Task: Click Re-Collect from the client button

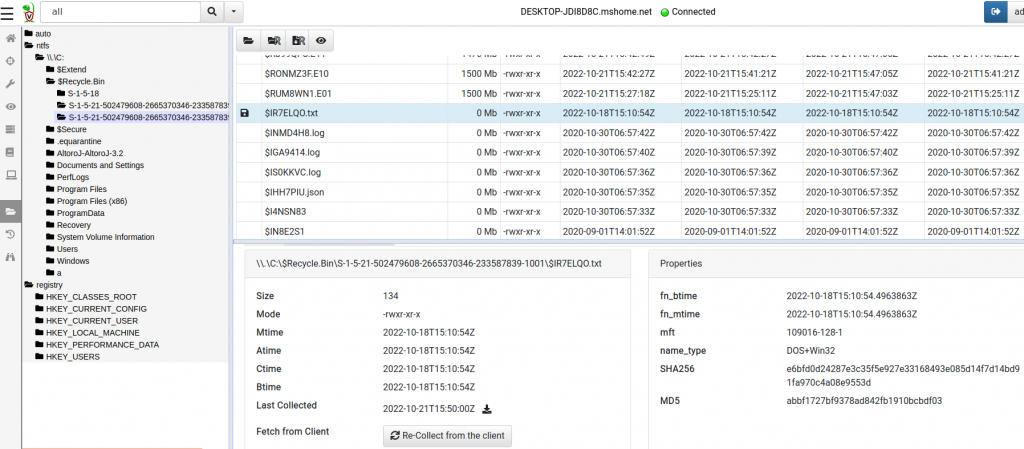Action: pos(447,435)
